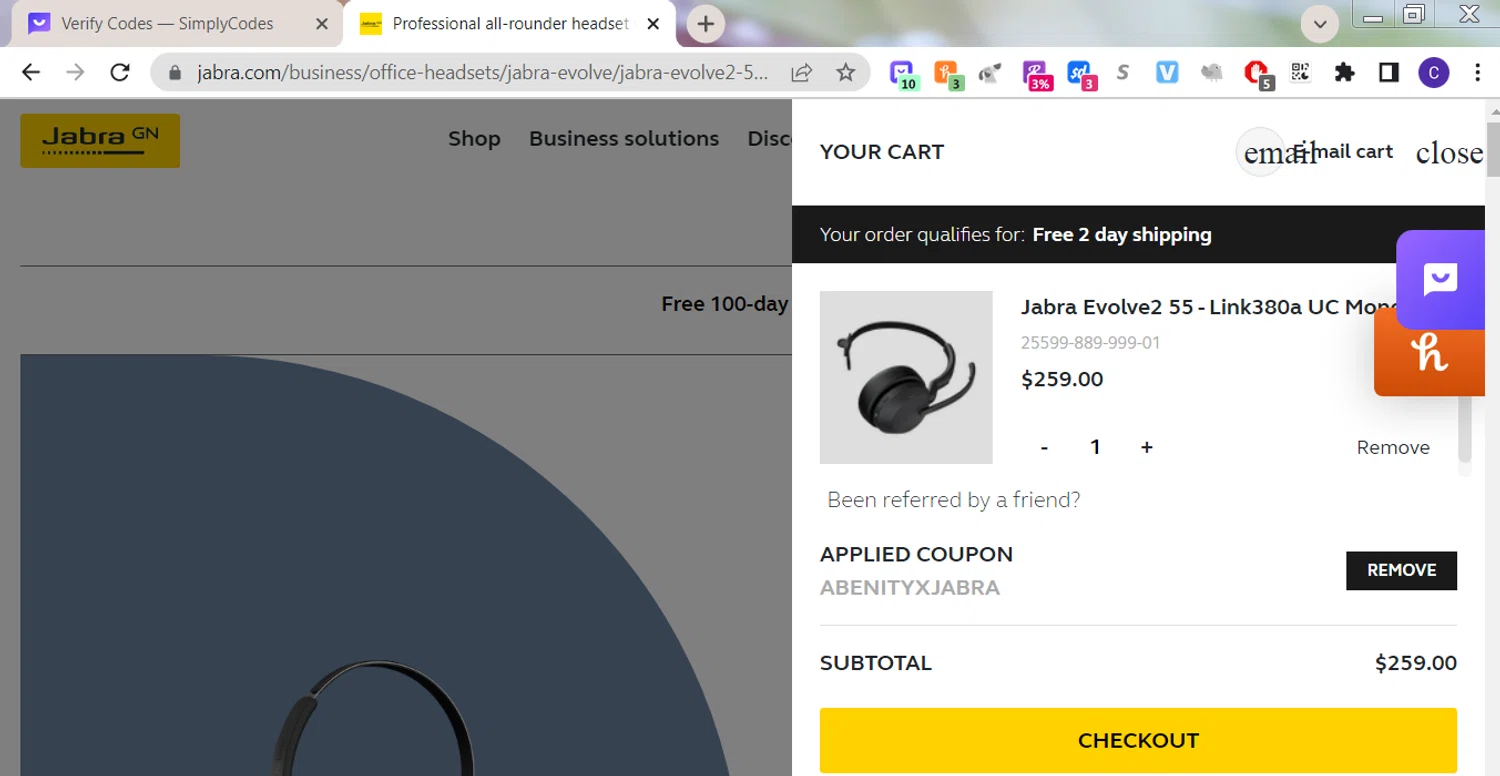Click the Jabra GN logo
This screenshot has width=1500, height=776.
point(100,140)
